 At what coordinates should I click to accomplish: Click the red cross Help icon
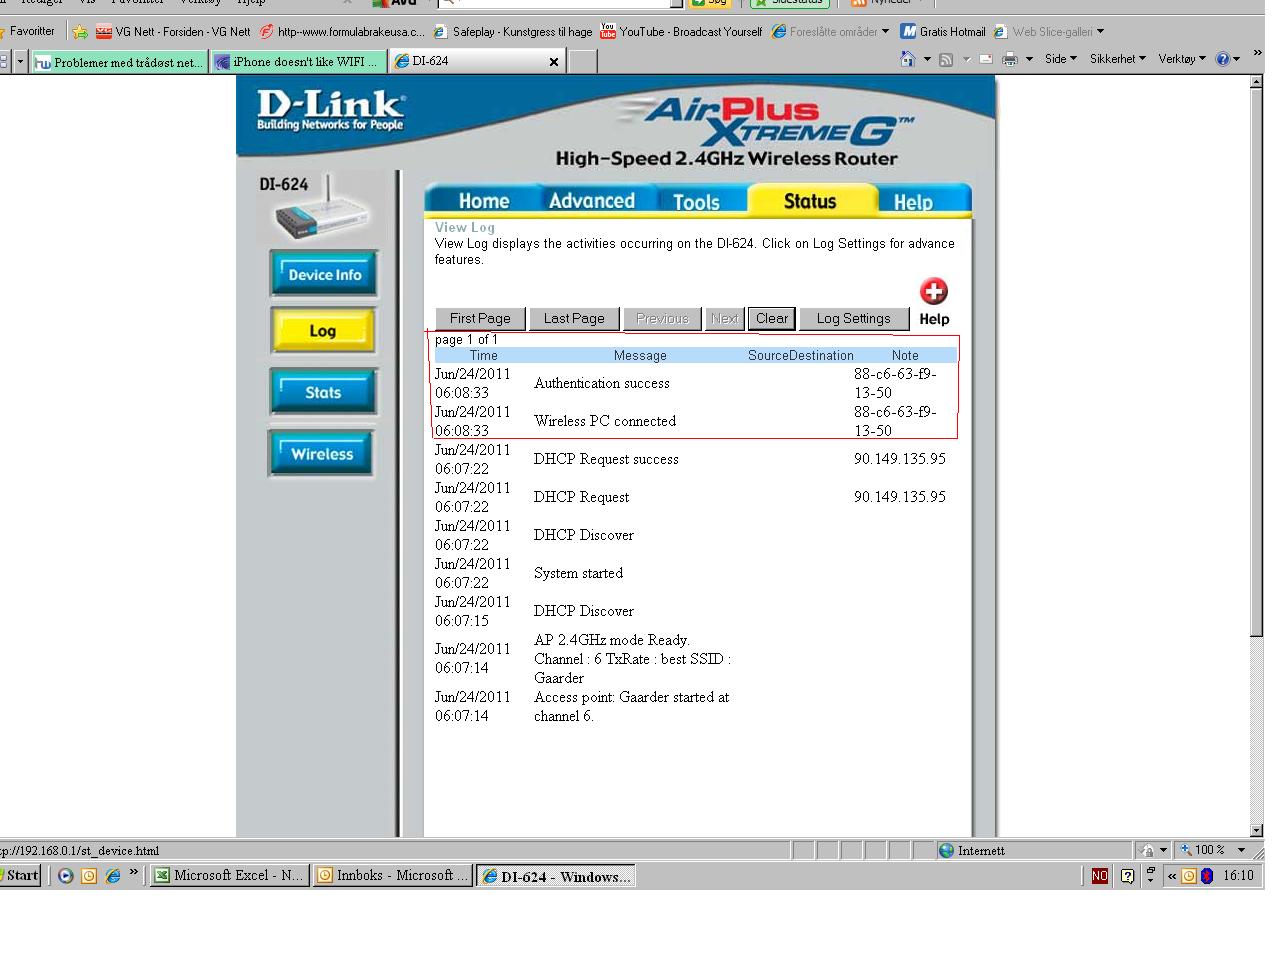point(934,292)
